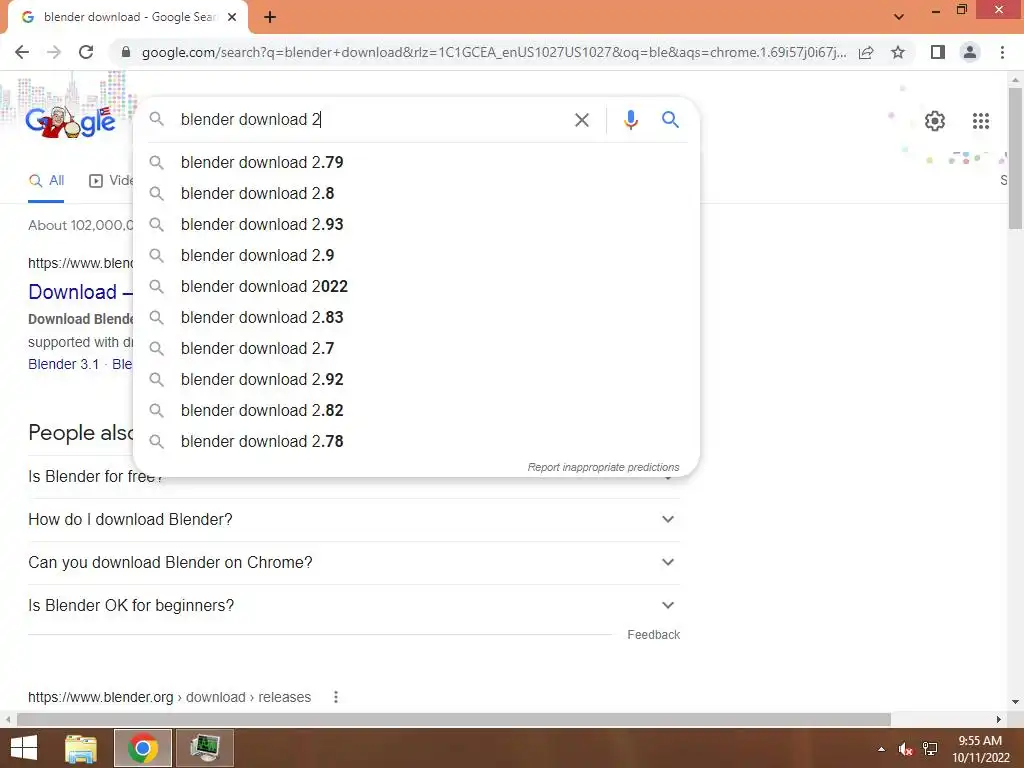Select suggestion blender download 2.8
Screen dimensions: 1024x768
(x=416, y=193)
